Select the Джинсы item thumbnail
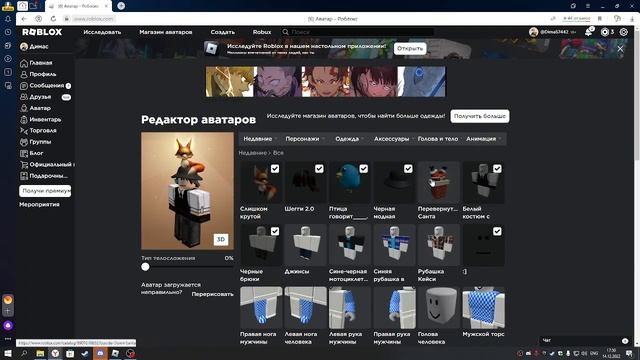 point(305,245)
